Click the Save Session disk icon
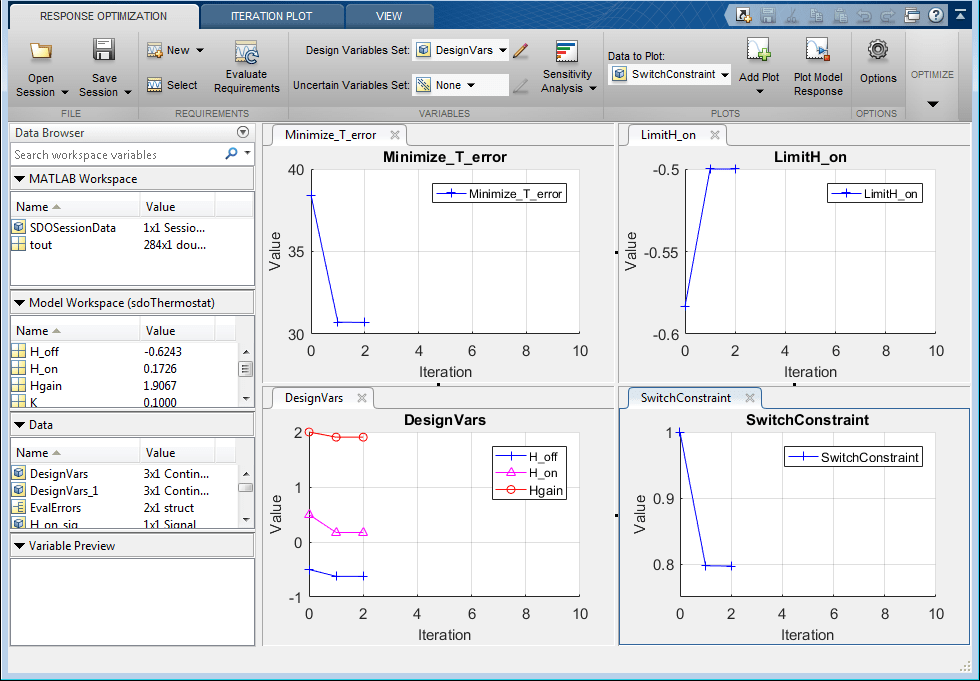The width and height of the screenshot is (980, 681). click(104, 50)
